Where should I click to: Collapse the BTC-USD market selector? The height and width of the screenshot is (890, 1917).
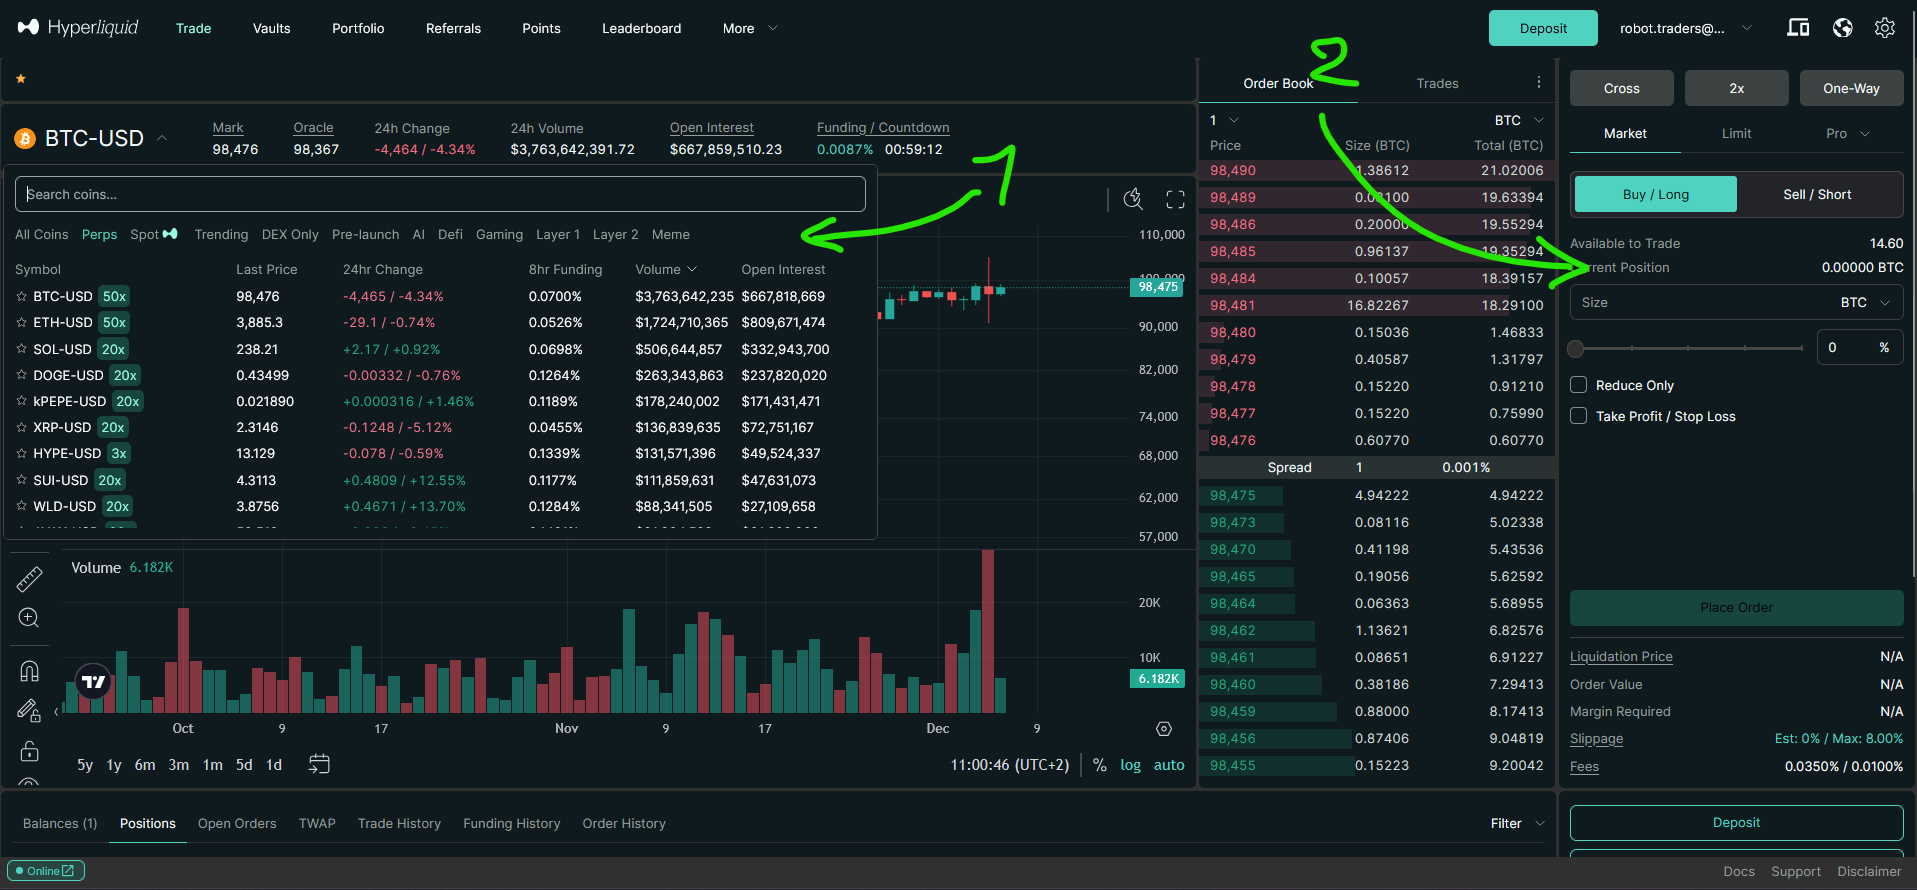(162, 138)
